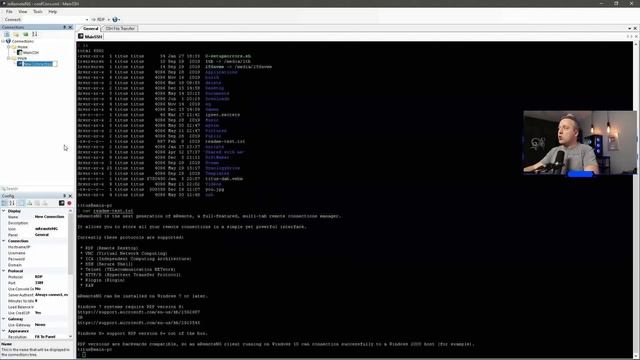Click the Resolution value Fit To Panel
Image resolution: width=640 pixels, height=360 pixels.
point(45,337)
